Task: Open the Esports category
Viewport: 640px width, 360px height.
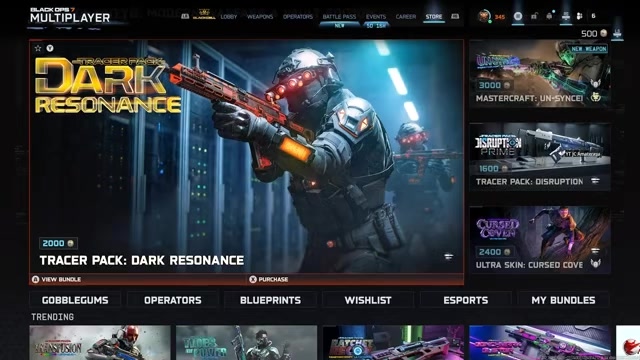Action: point(466,300)
